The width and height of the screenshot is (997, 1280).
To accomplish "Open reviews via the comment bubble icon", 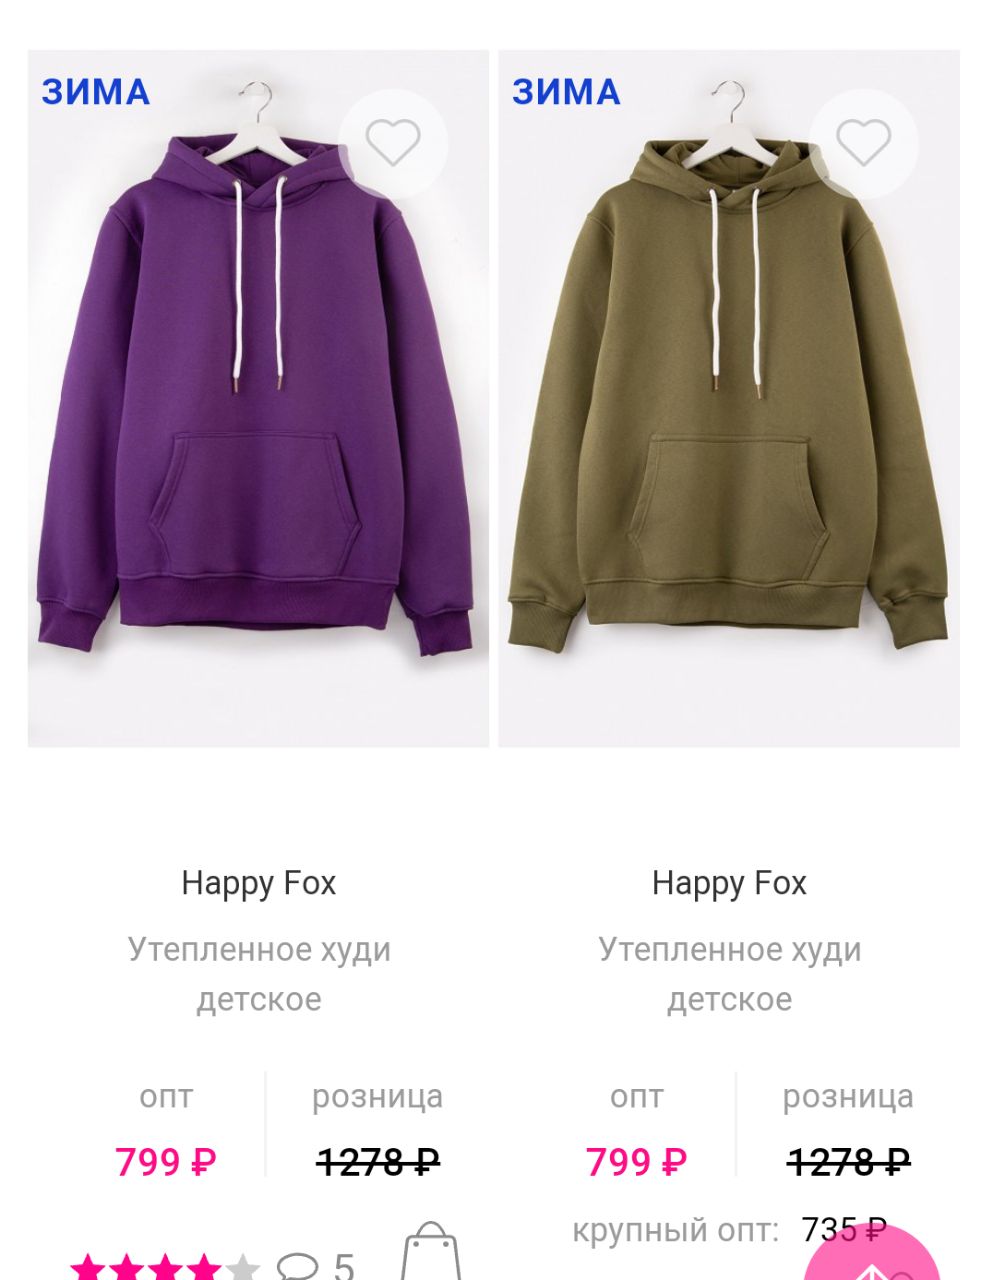I will coord(297,1267).
